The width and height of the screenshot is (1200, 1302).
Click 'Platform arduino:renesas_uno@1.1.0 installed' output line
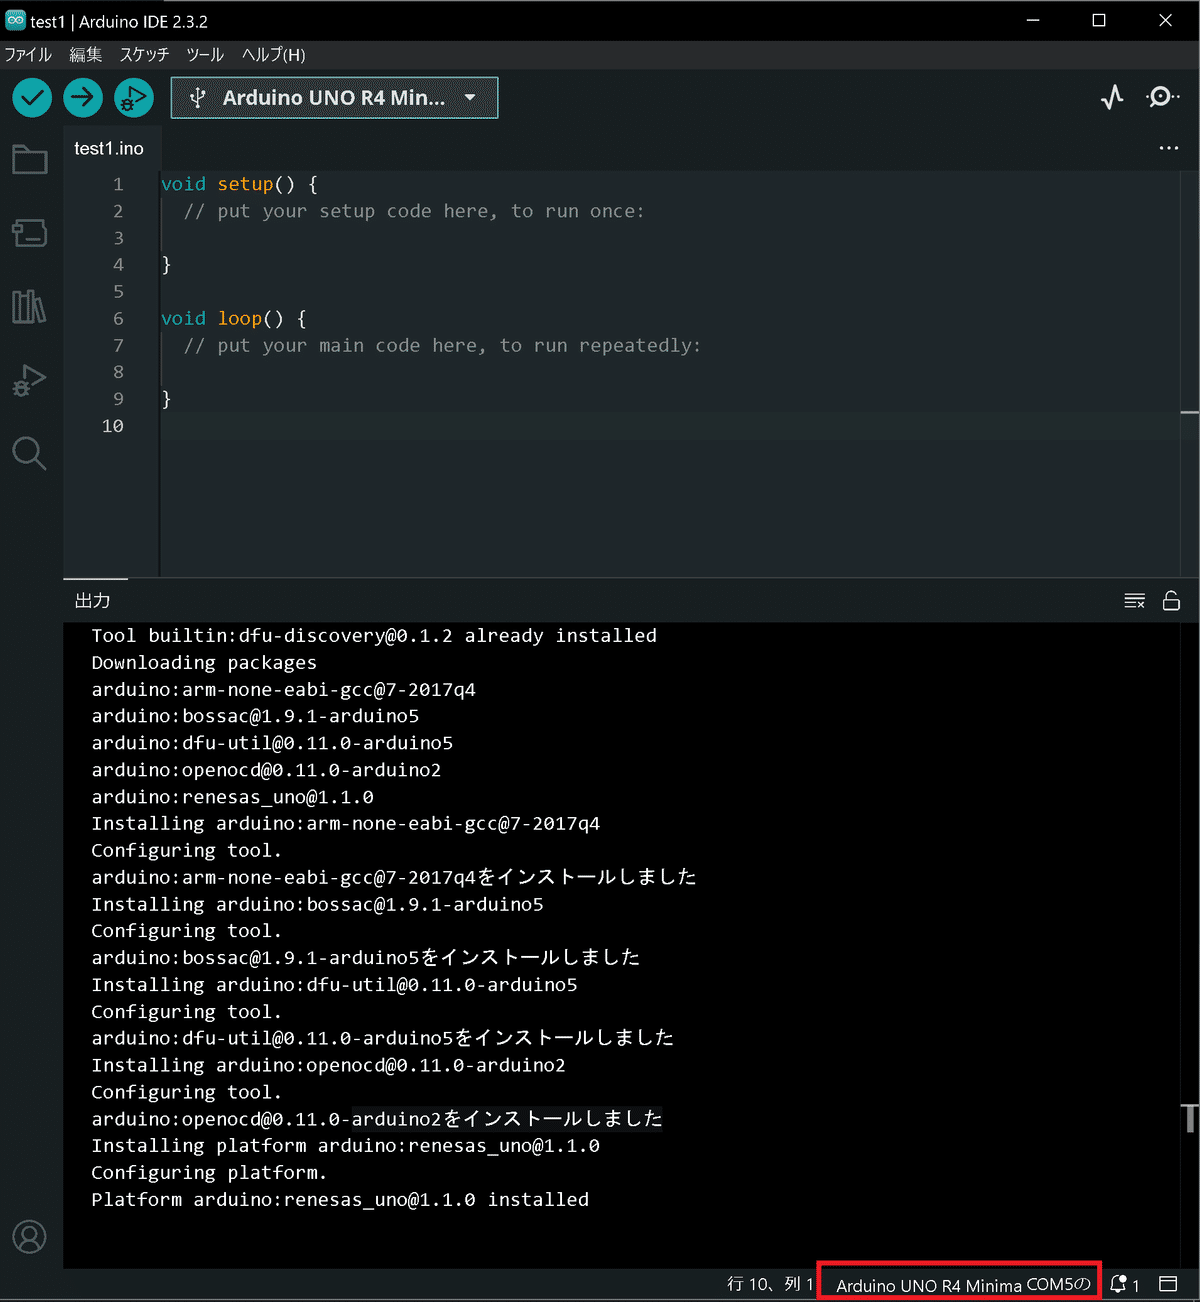click(x=340, y=1199)
